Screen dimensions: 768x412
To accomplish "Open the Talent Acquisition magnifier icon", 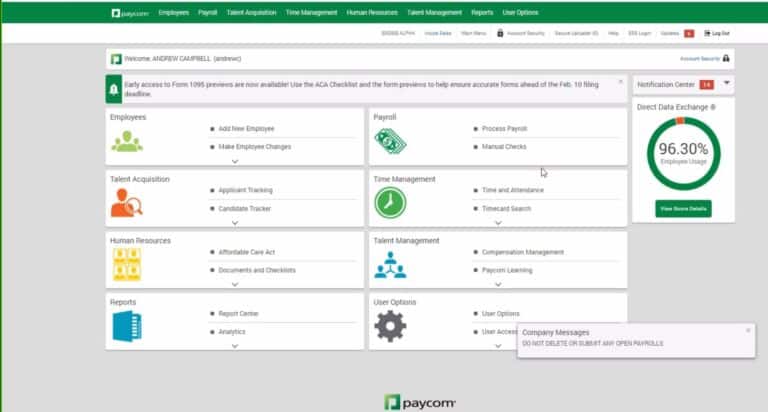I will click(x=127, y=203).
